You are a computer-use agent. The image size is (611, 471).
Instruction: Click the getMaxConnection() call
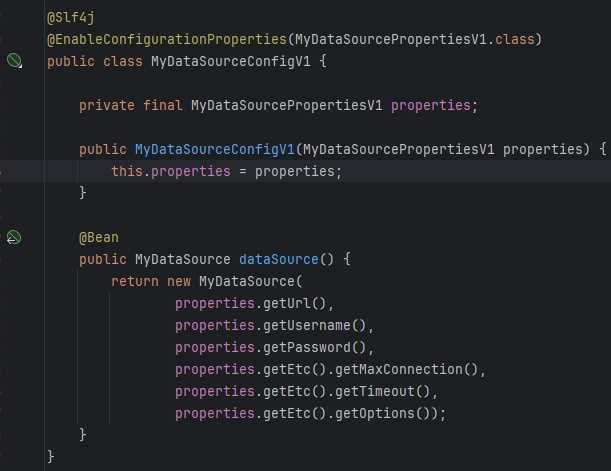pyautogui.click(x=407, y=369)
